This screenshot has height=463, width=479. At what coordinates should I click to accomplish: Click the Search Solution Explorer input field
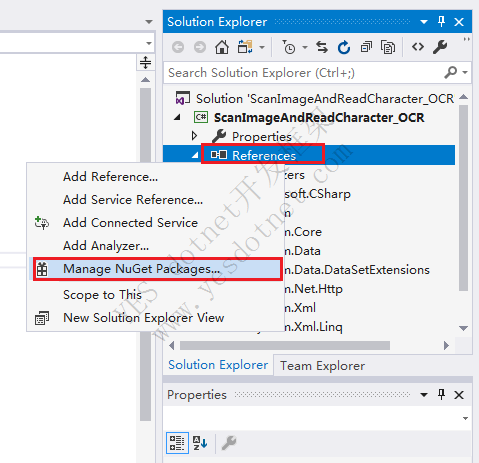point(303,73)
